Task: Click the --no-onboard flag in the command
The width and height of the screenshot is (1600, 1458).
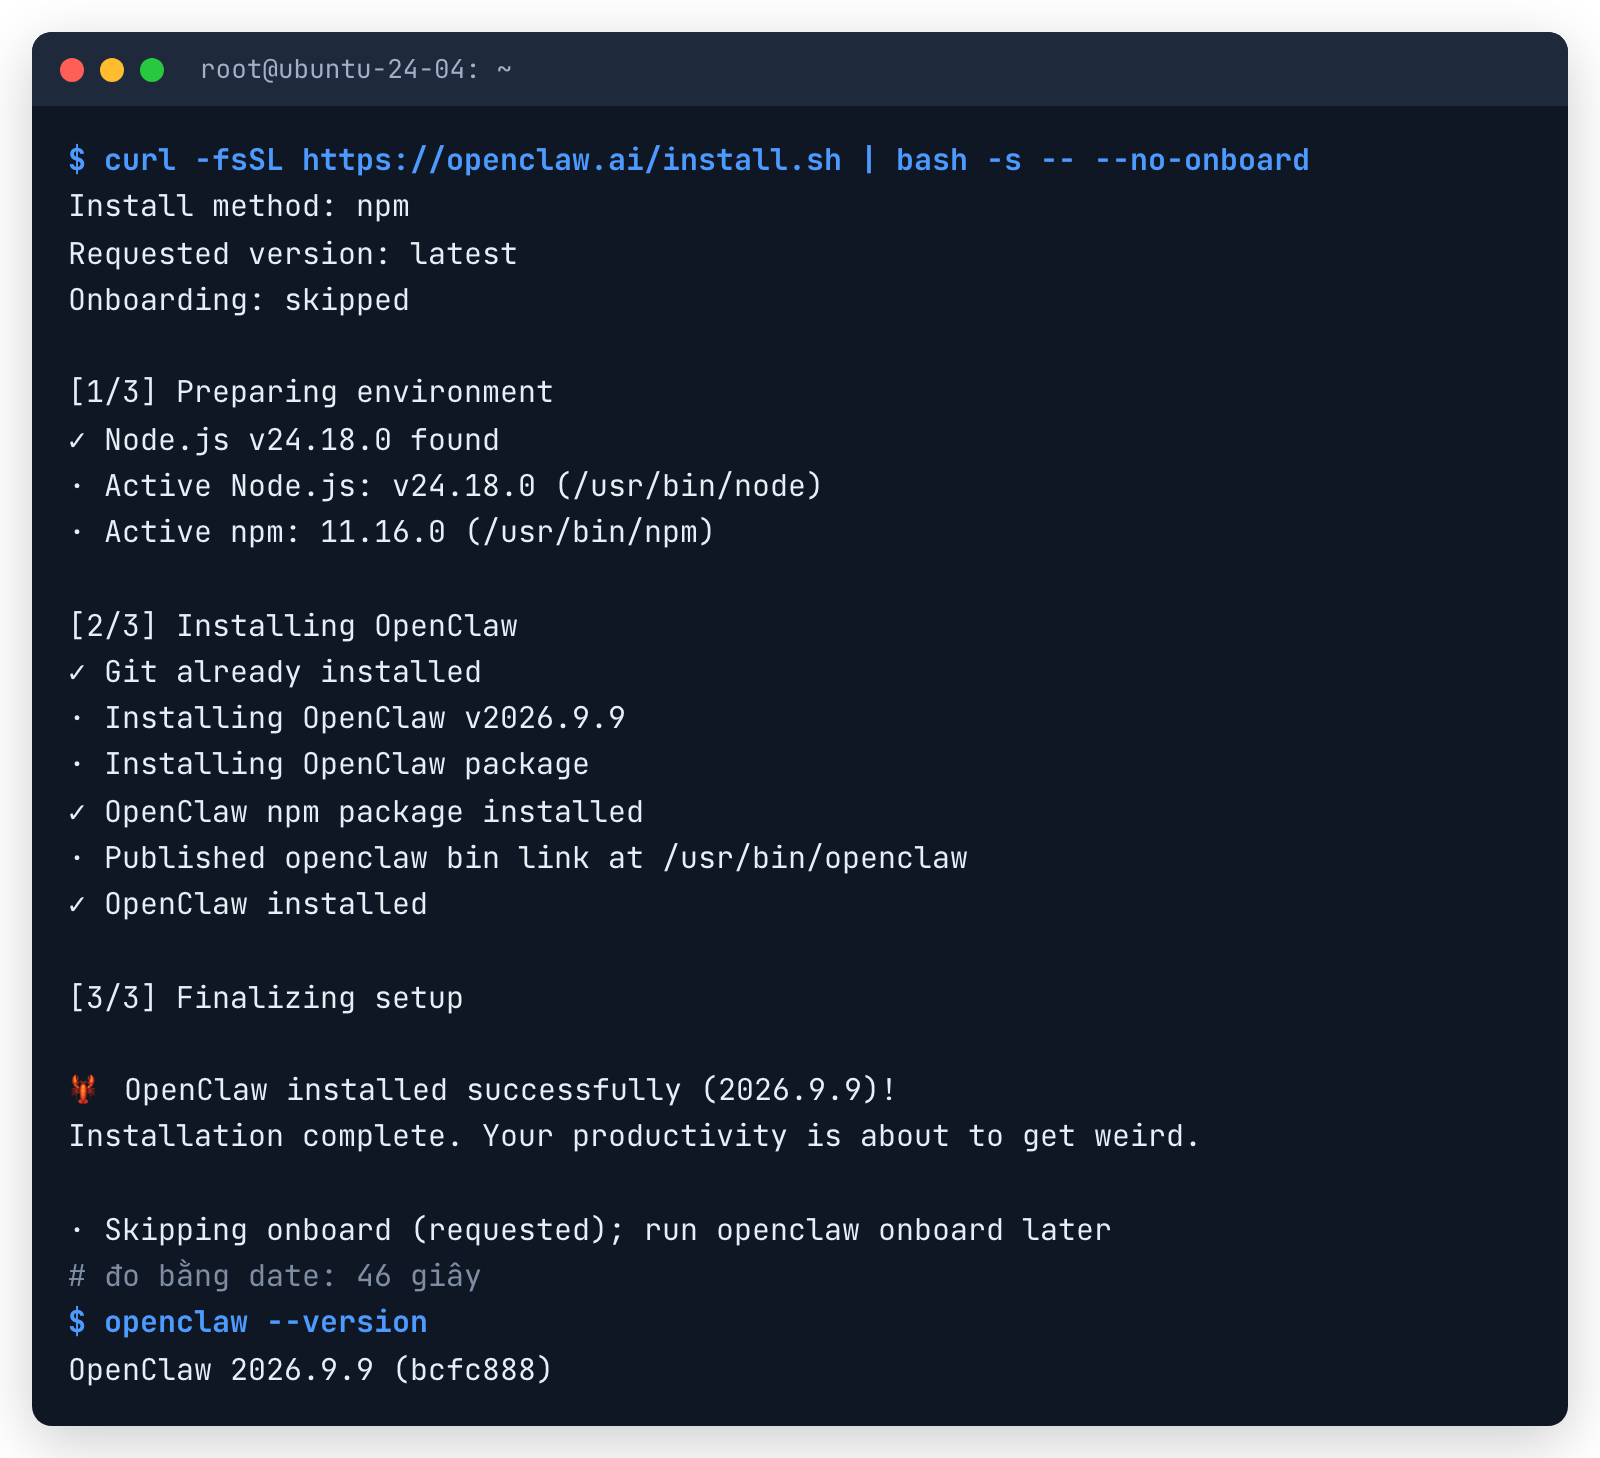Action: 1203,160
